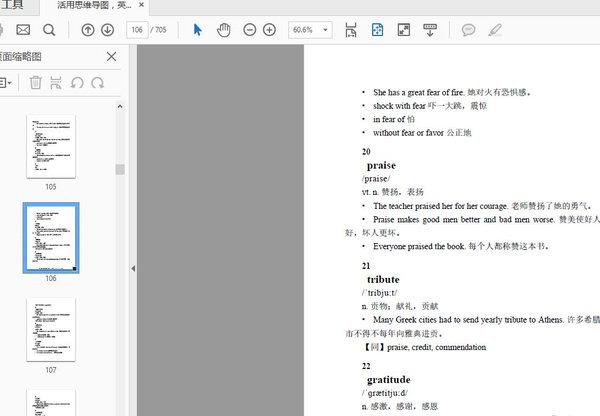The height and width of the screenshot is (416, 600).
Task: Open thumbnails panel options dropdown
Action: (5, 83)
